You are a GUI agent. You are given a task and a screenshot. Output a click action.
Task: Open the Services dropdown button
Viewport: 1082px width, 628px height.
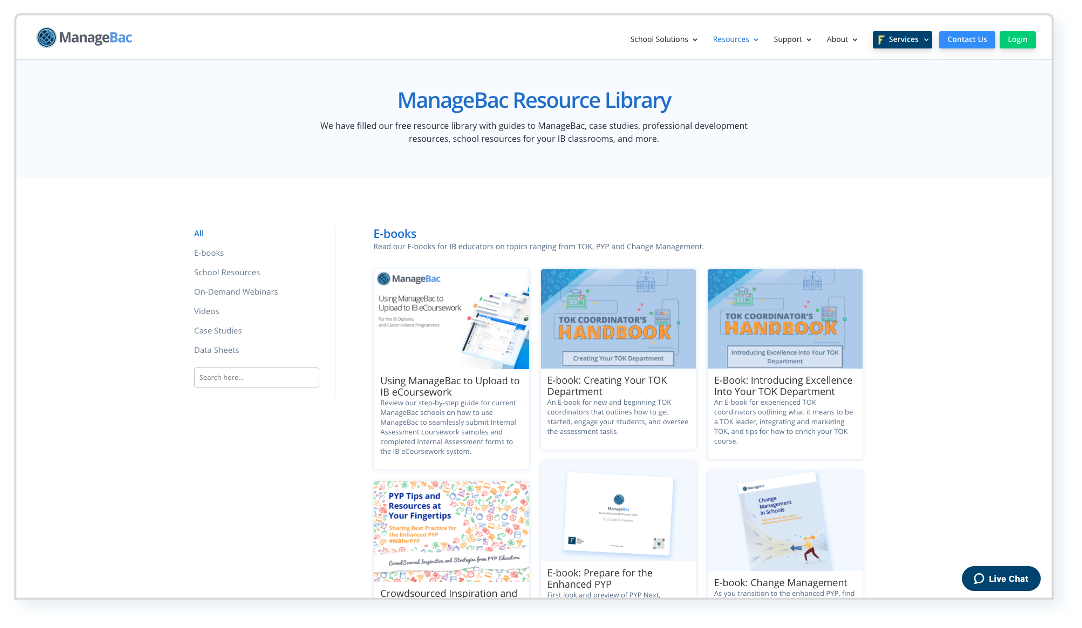(902, 39)
